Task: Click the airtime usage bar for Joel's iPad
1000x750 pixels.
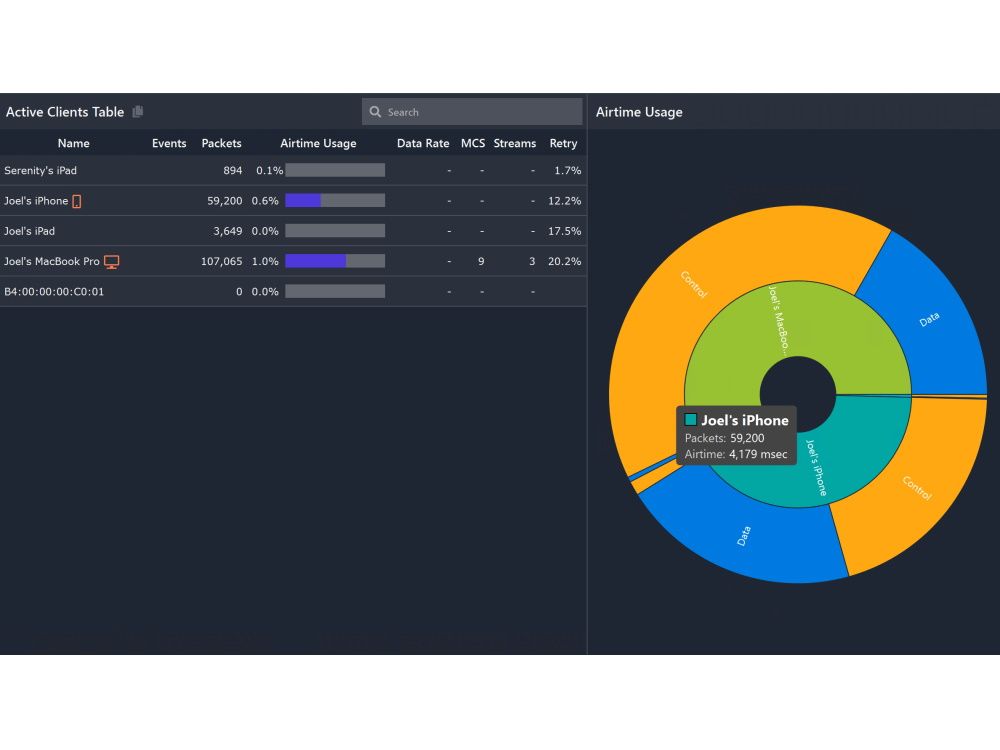Action: coord(335,231)
